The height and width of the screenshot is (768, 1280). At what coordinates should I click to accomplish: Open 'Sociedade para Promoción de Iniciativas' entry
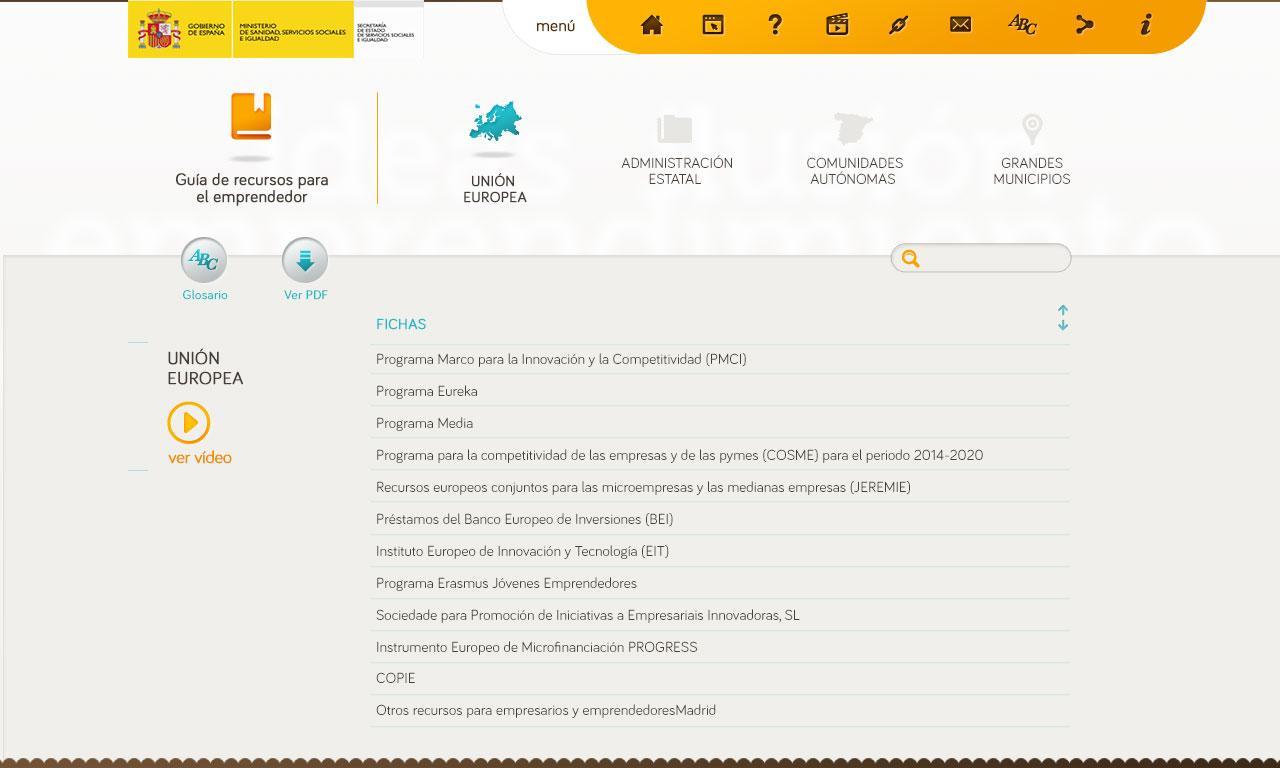click(588, 615)
